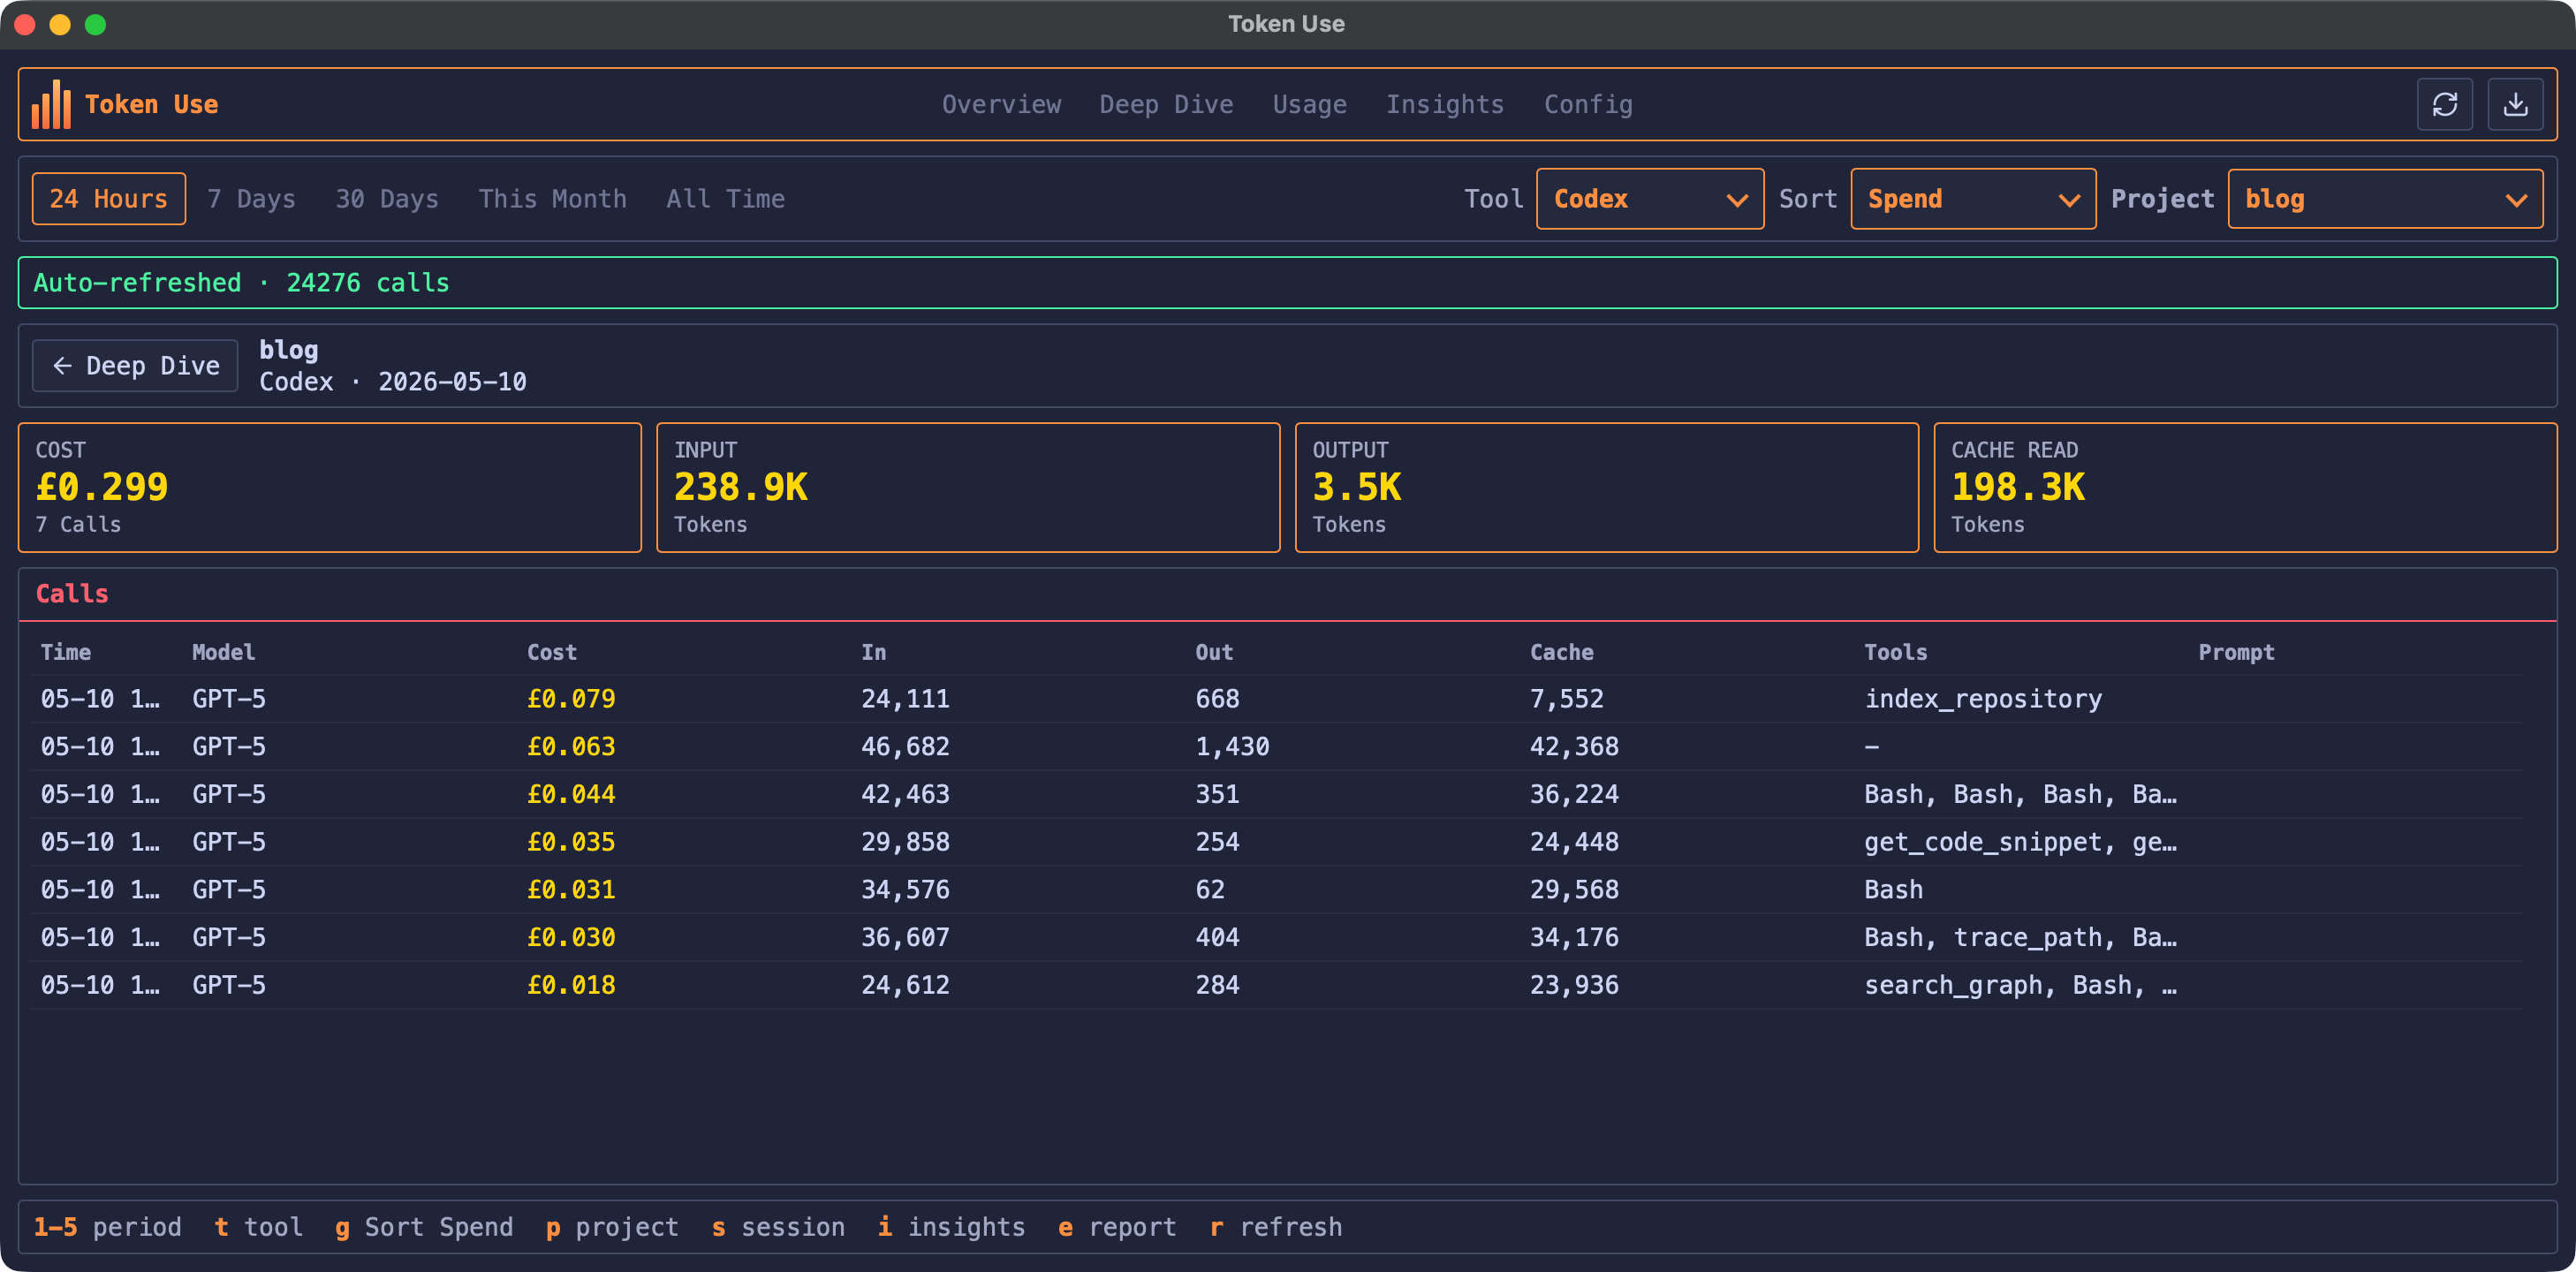Select the call row costing £0.030
2576x1272 pixels.
[1275, 938]
